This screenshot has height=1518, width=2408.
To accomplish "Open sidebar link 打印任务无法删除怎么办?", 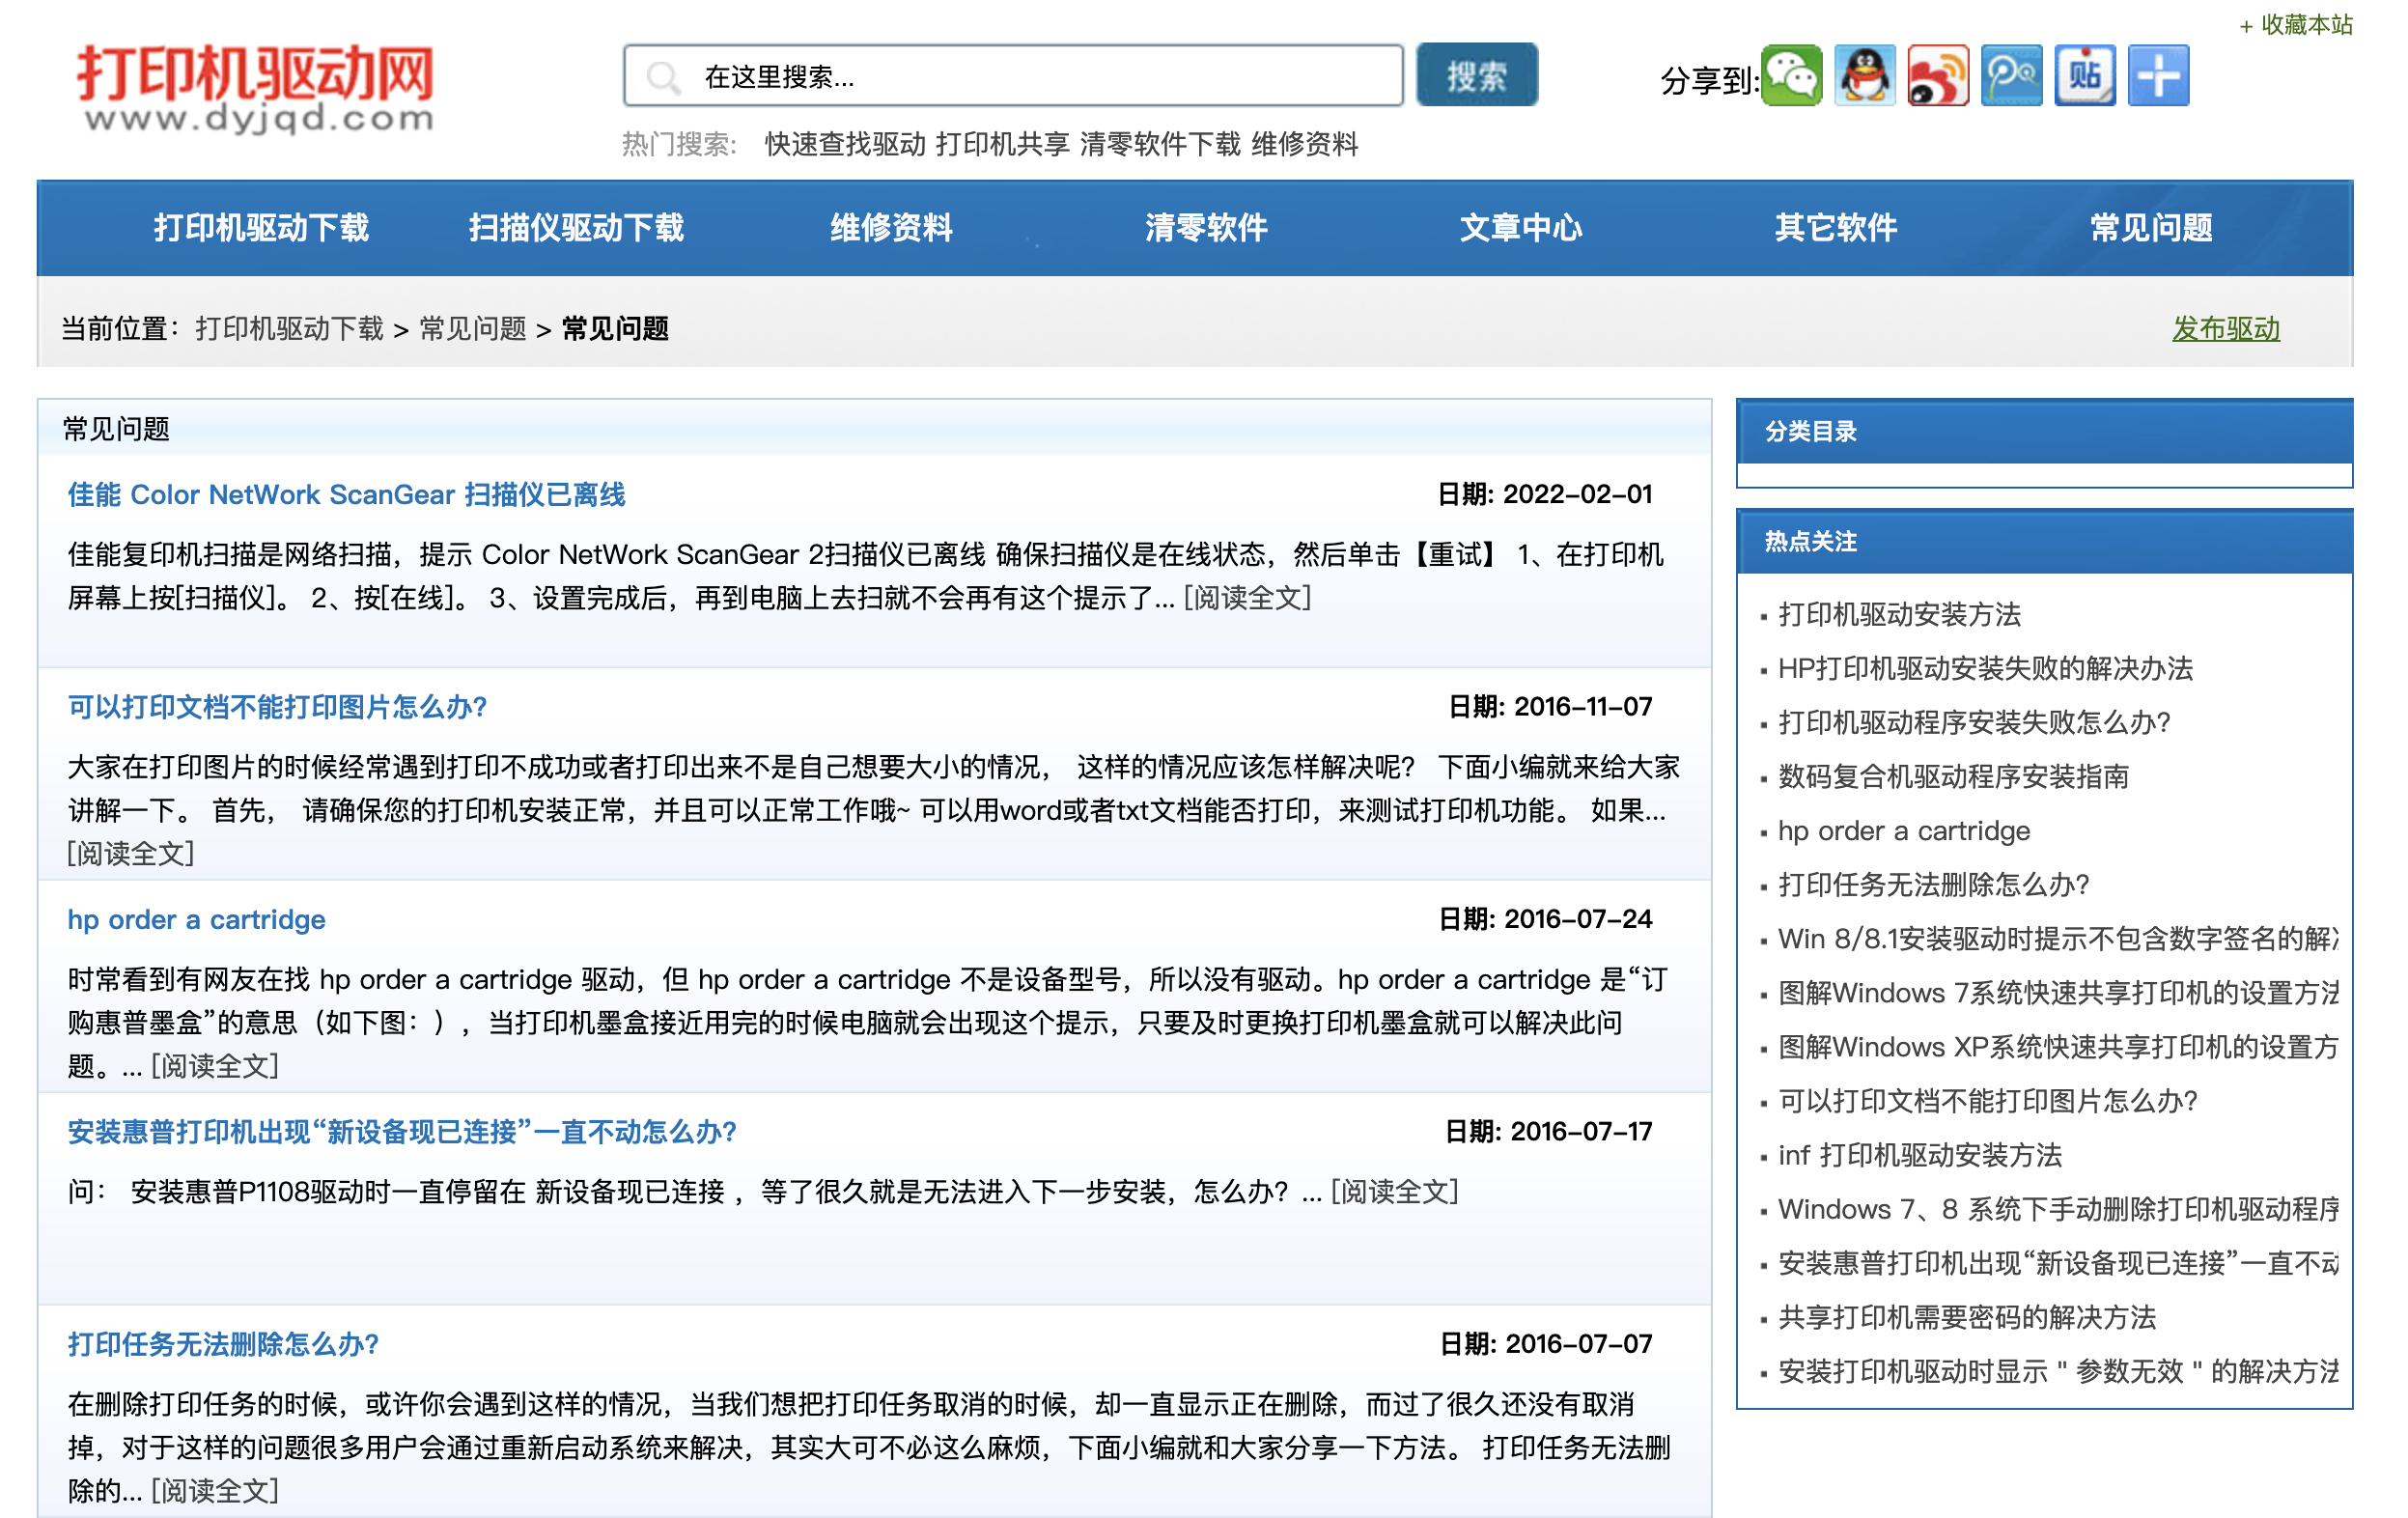I will [1934, 885].
